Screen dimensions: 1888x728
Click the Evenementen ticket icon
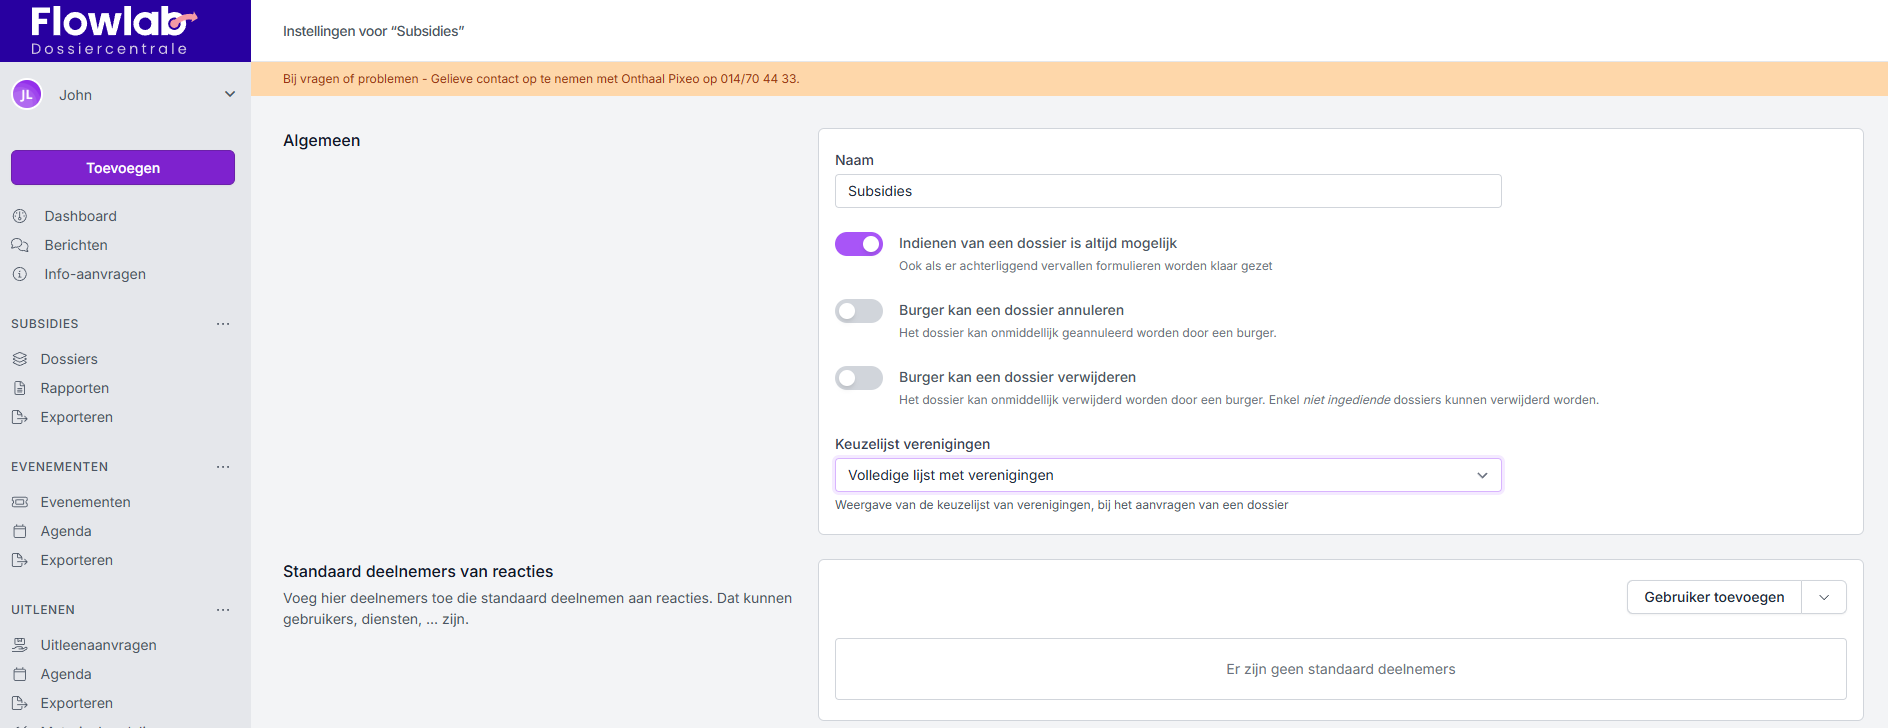coord(20,502)
